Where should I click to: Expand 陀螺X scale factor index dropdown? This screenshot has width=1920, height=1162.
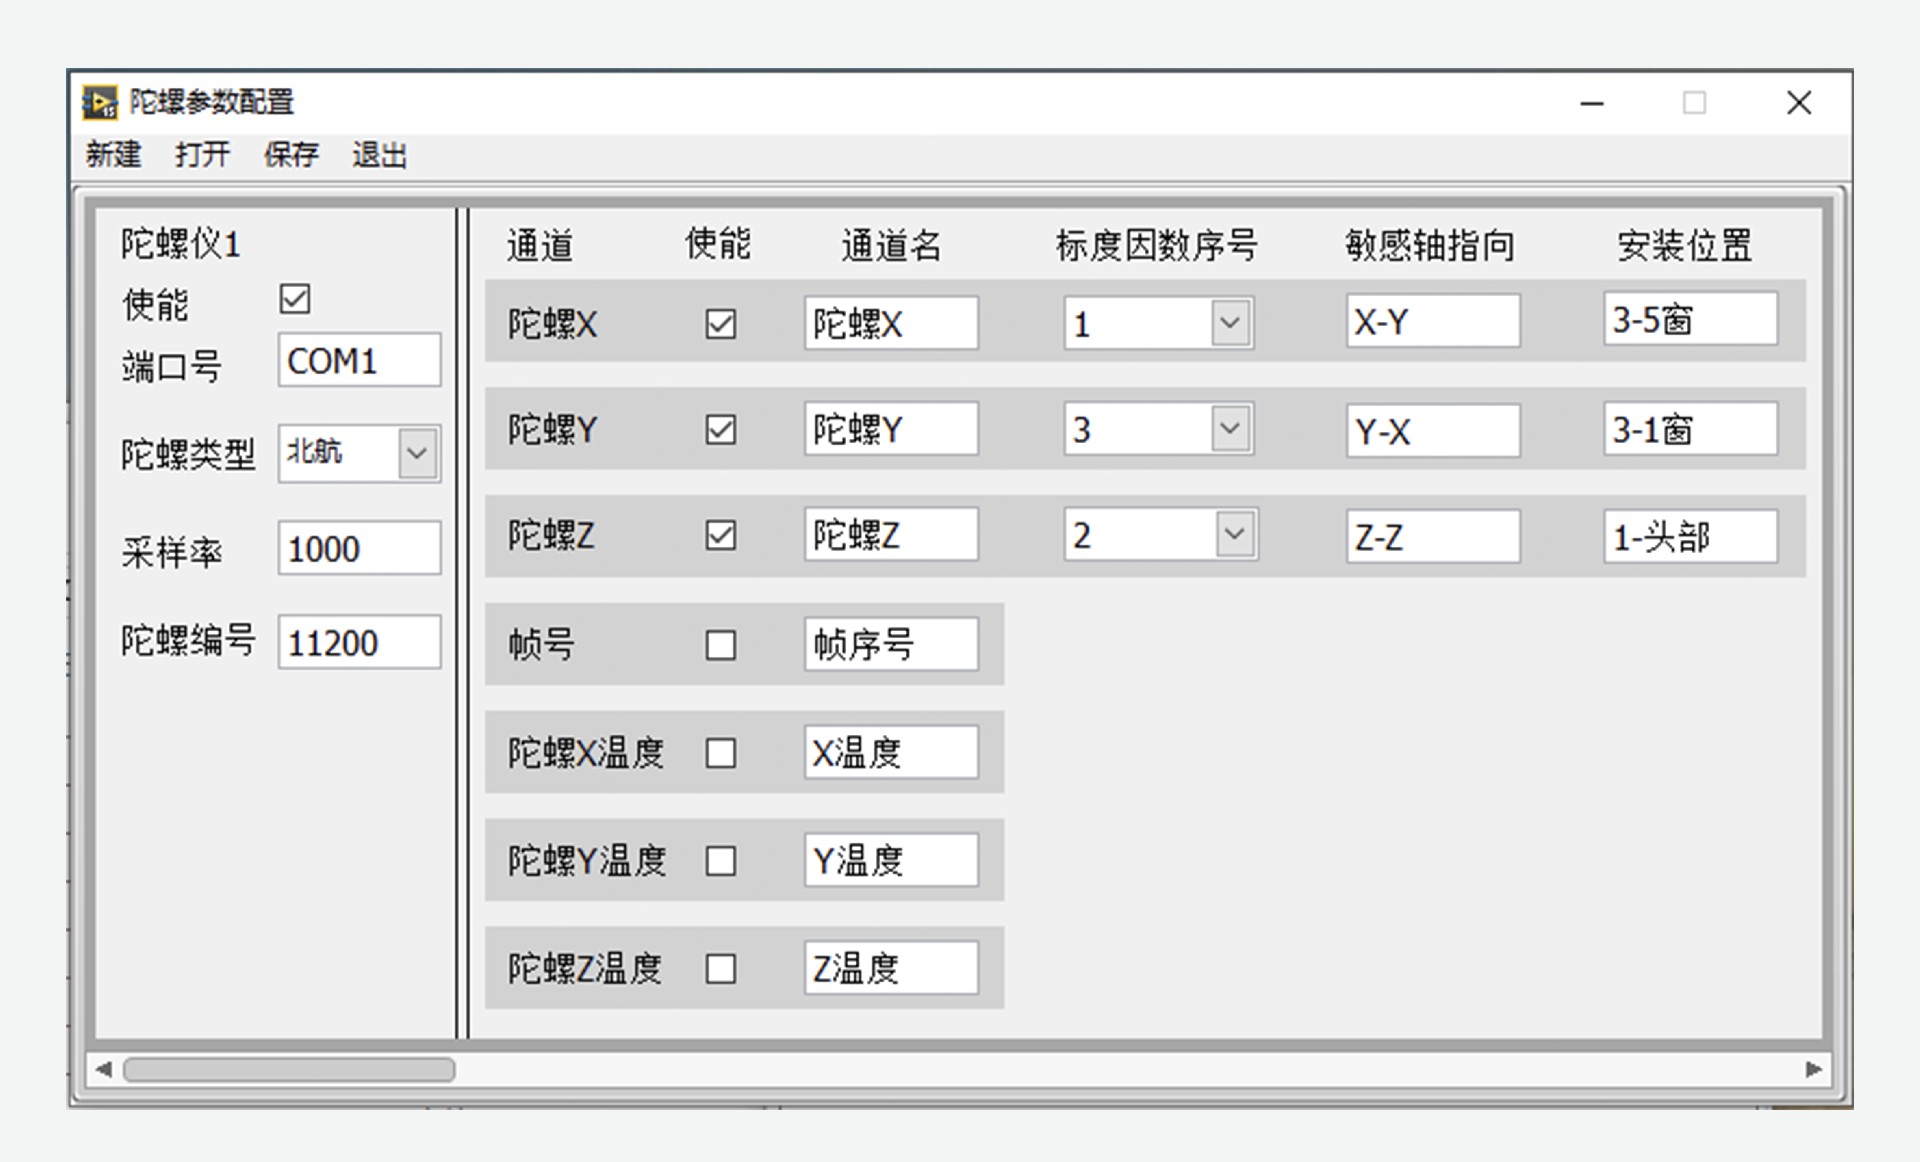click(1230, 323)
